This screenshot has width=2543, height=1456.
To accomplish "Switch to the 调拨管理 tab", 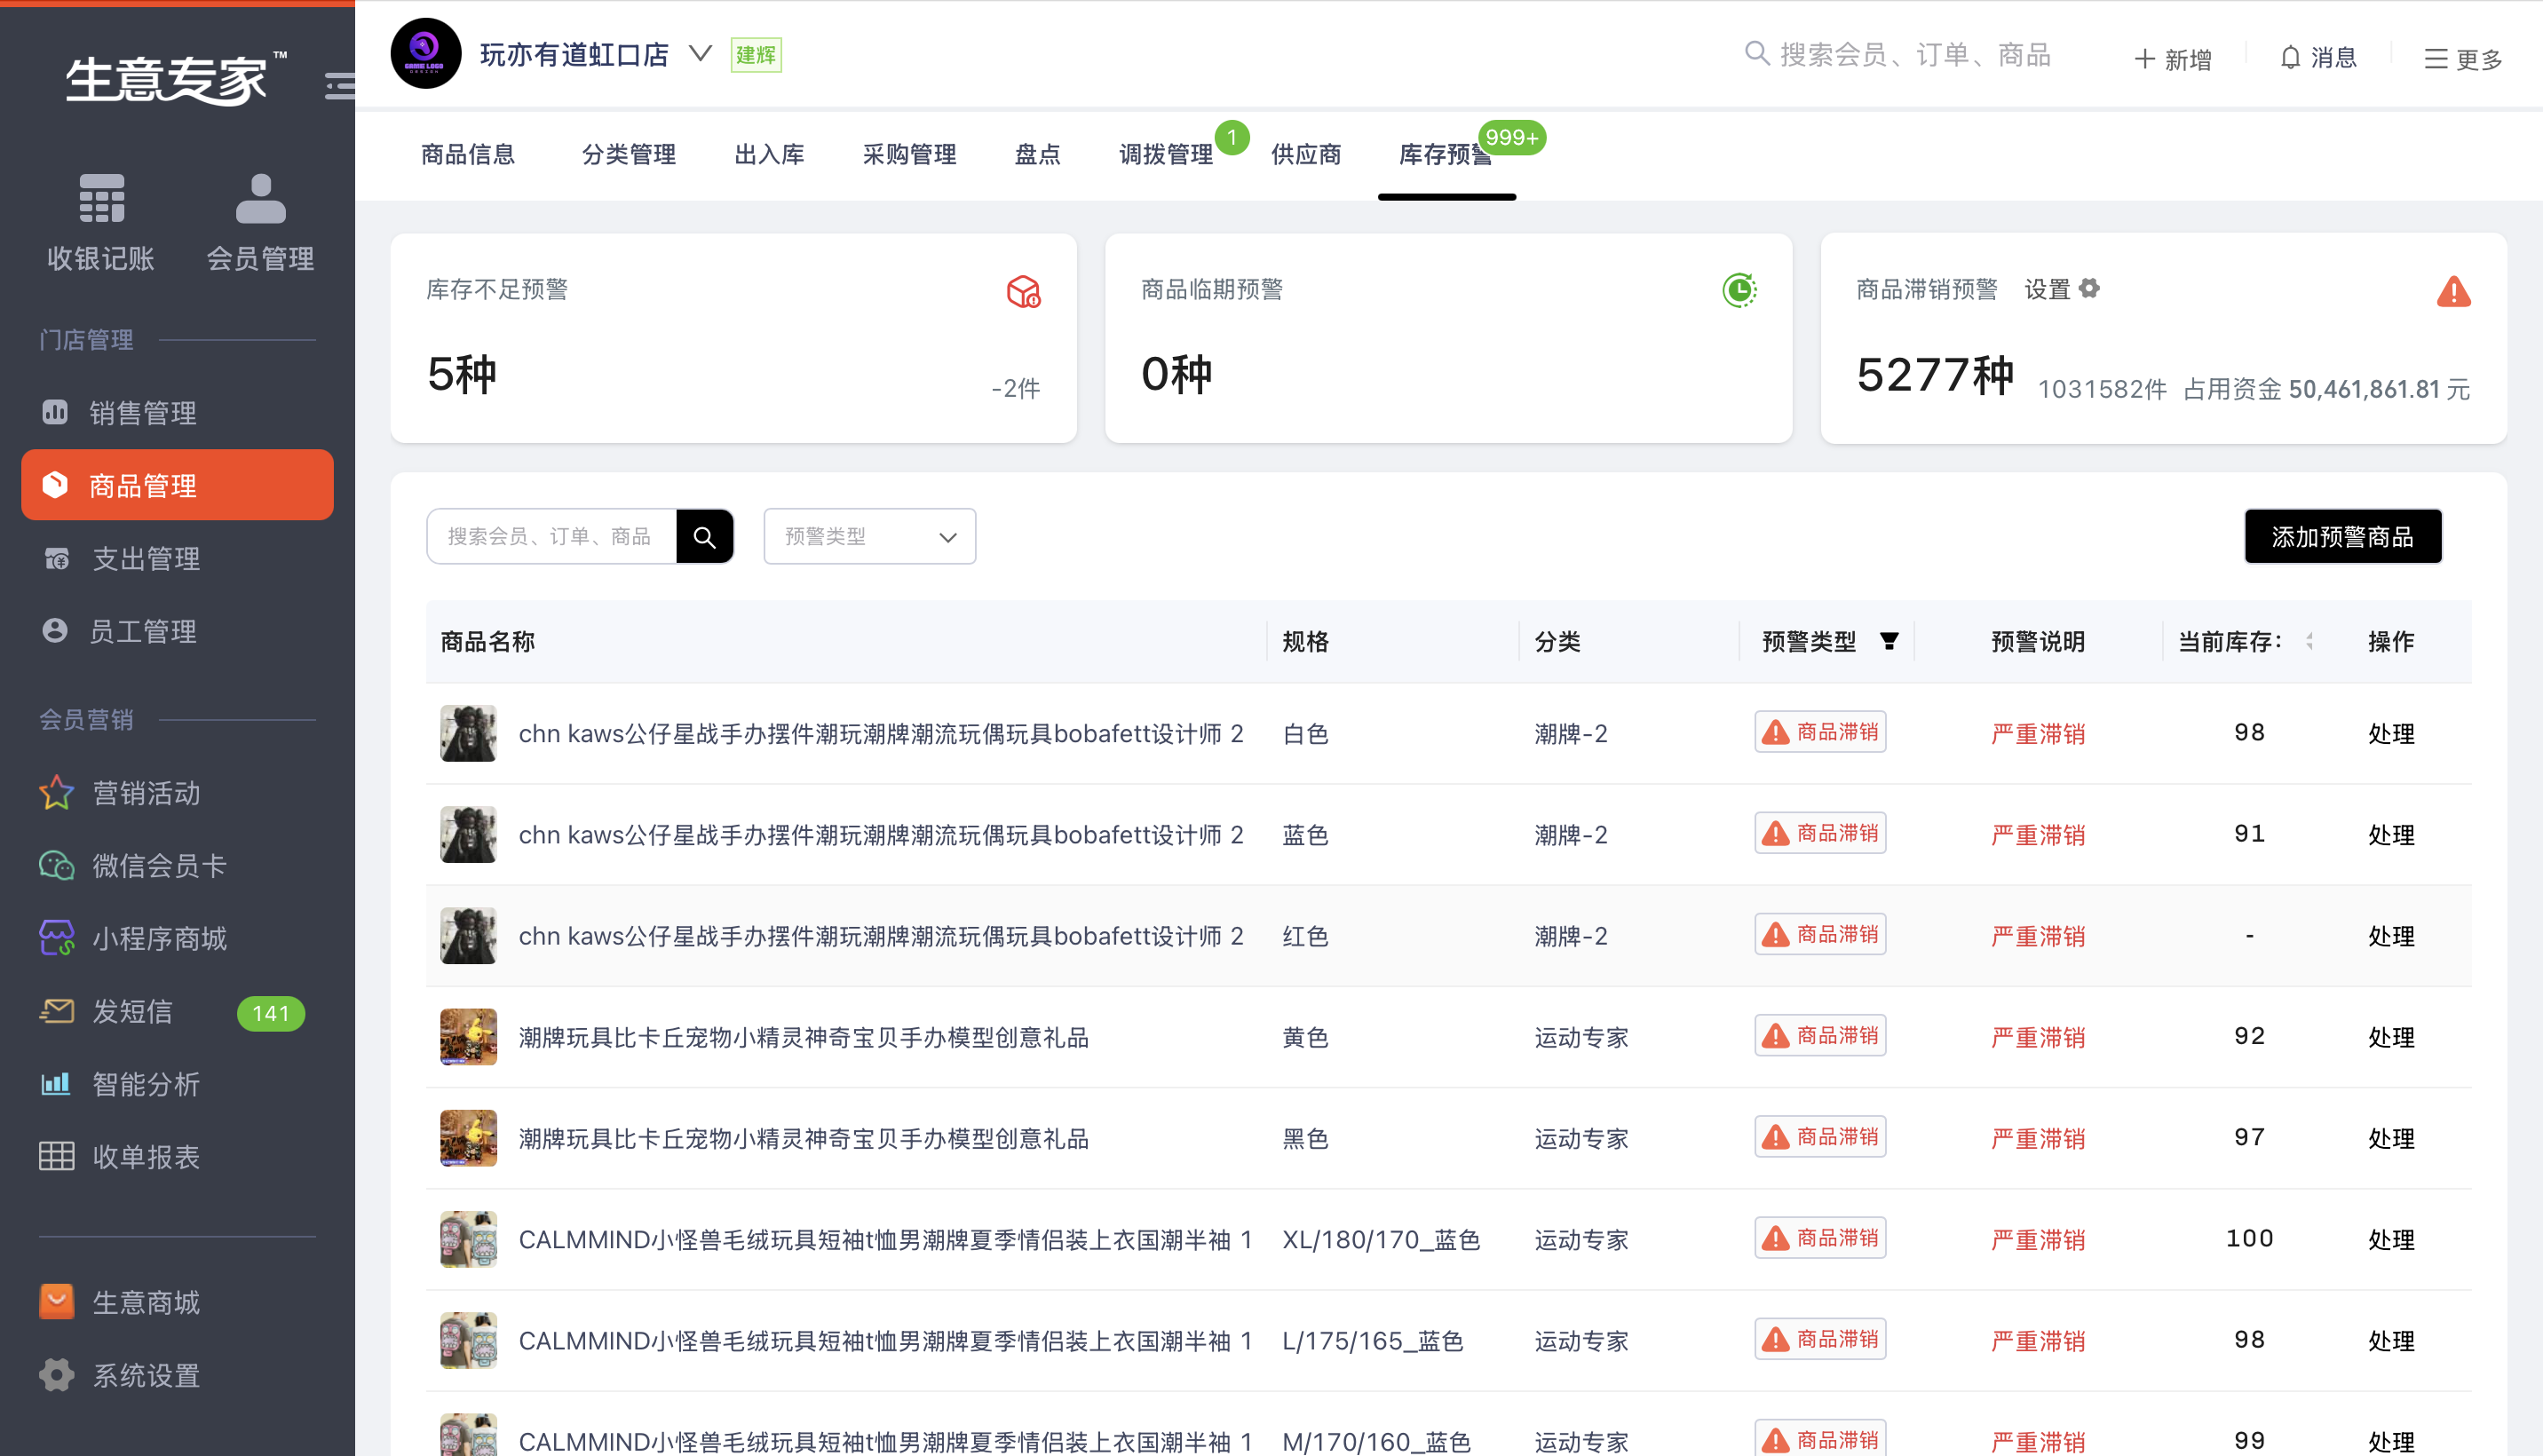I will coord(1165,154).
